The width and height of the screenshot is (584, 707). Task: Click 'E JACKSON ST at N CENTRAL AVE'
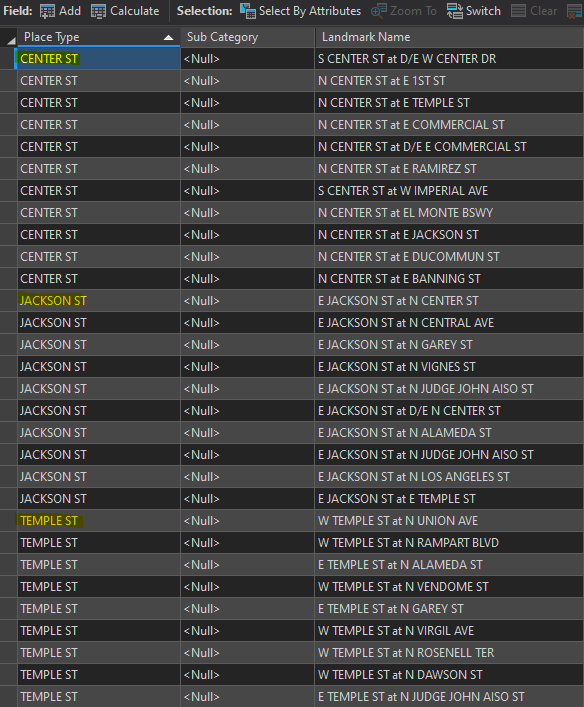[406, 323]
